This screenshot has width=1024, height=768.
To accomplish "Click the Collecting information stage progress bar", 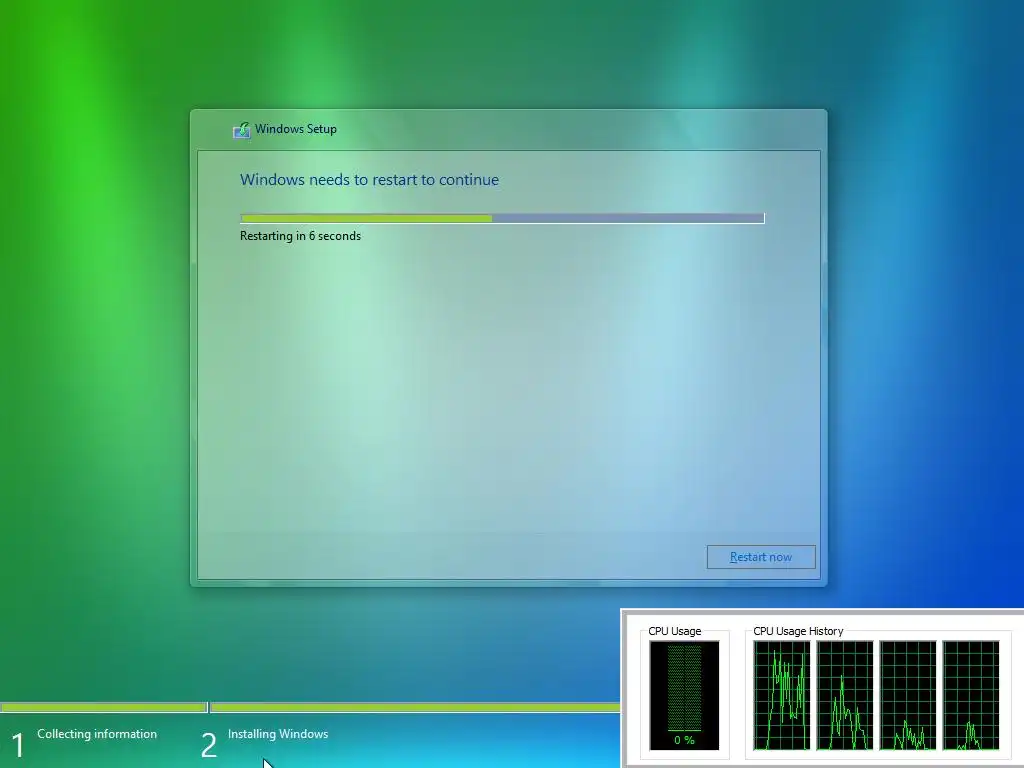I will pyautogui.click(x=104, y=707).
